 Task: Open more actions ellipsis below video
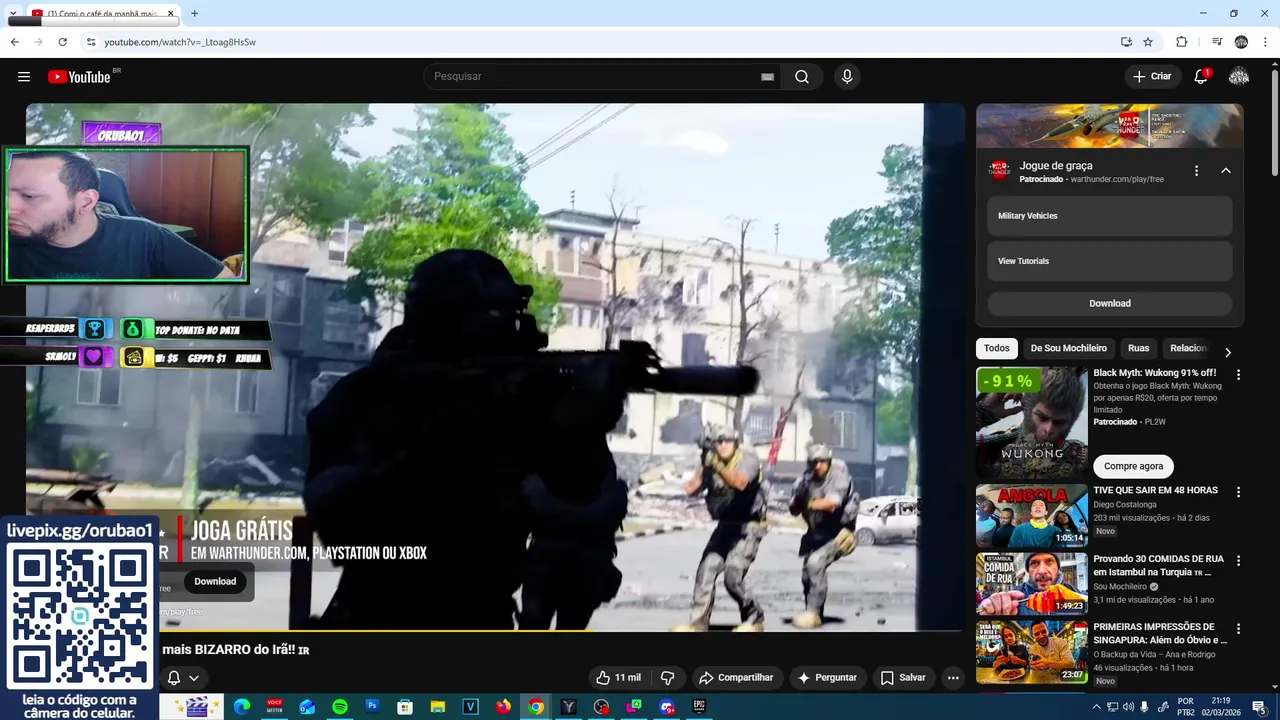(x=953, y=678)
